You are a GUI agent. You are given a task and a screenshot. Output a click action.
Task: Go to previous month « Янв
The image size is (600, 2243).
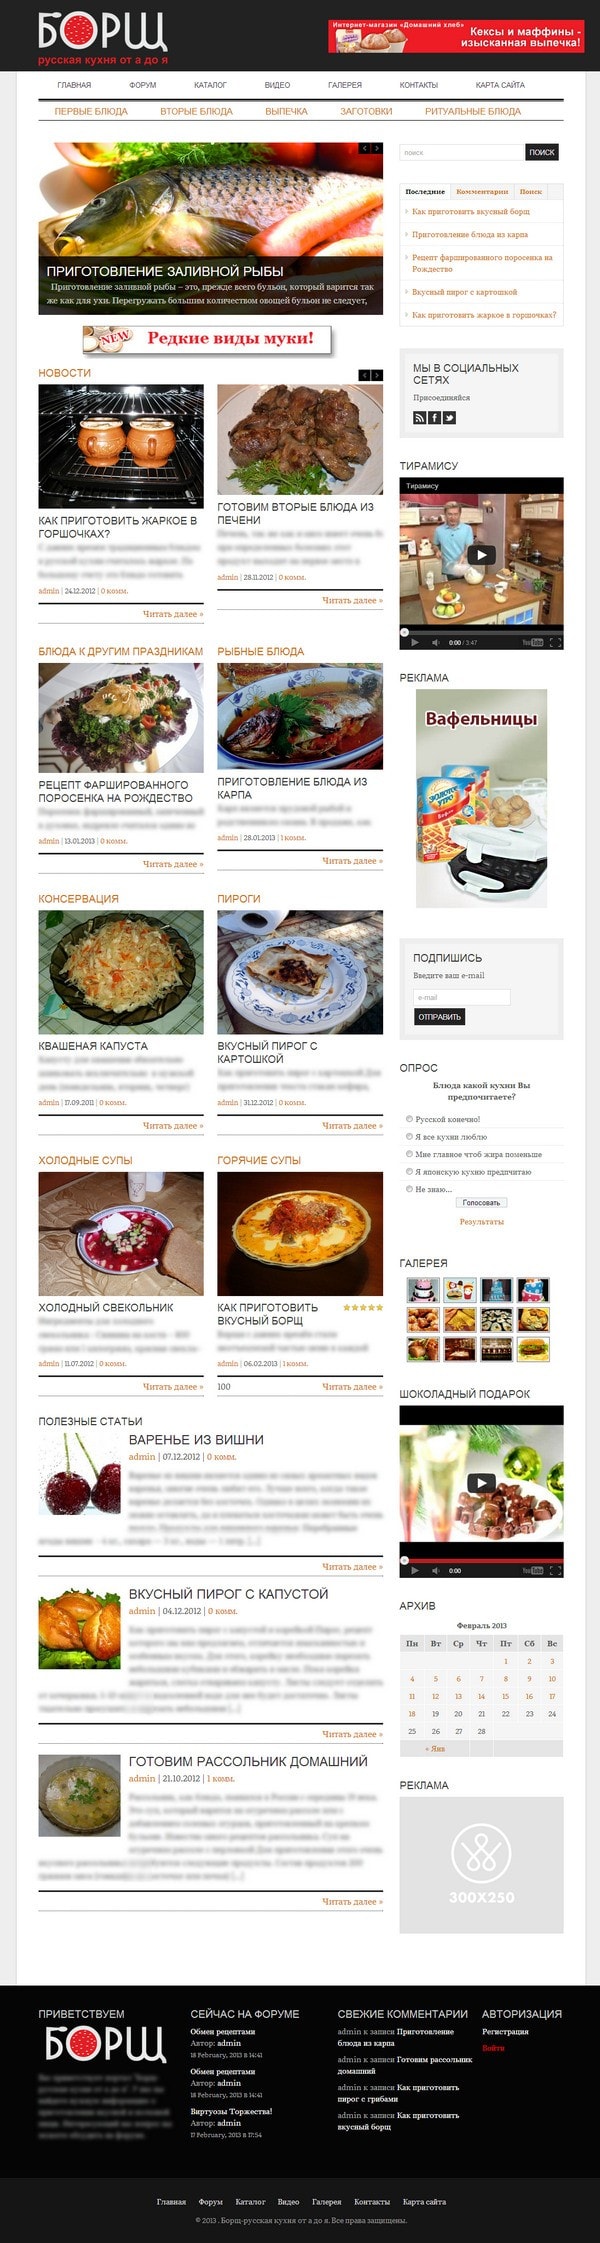[434, 1749]
